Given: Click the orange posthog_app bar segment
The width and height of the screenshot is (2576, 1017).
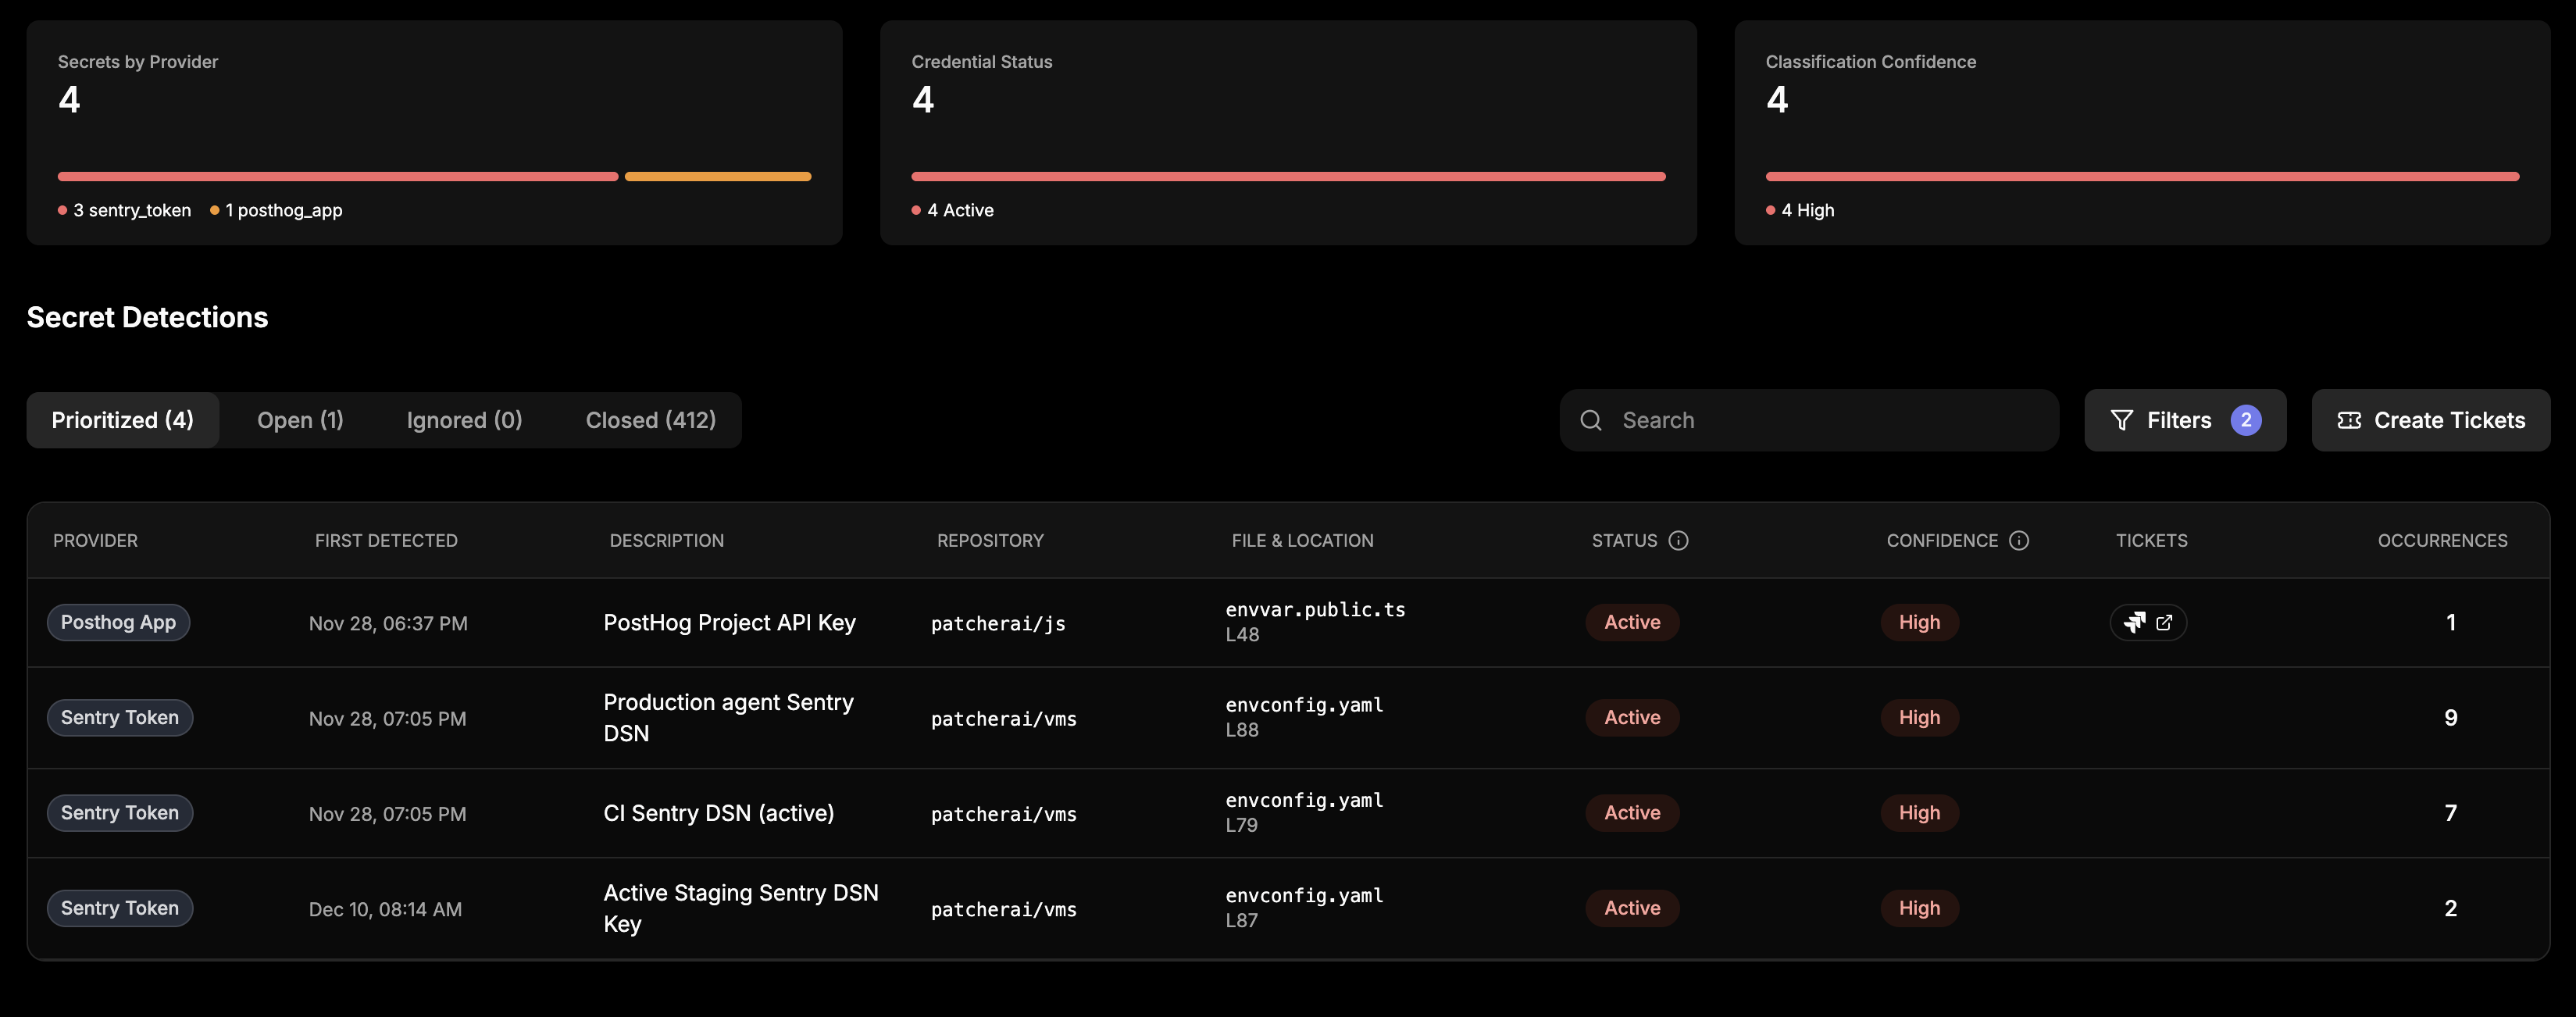Looking at the screenshot, I should click(717, 177).
